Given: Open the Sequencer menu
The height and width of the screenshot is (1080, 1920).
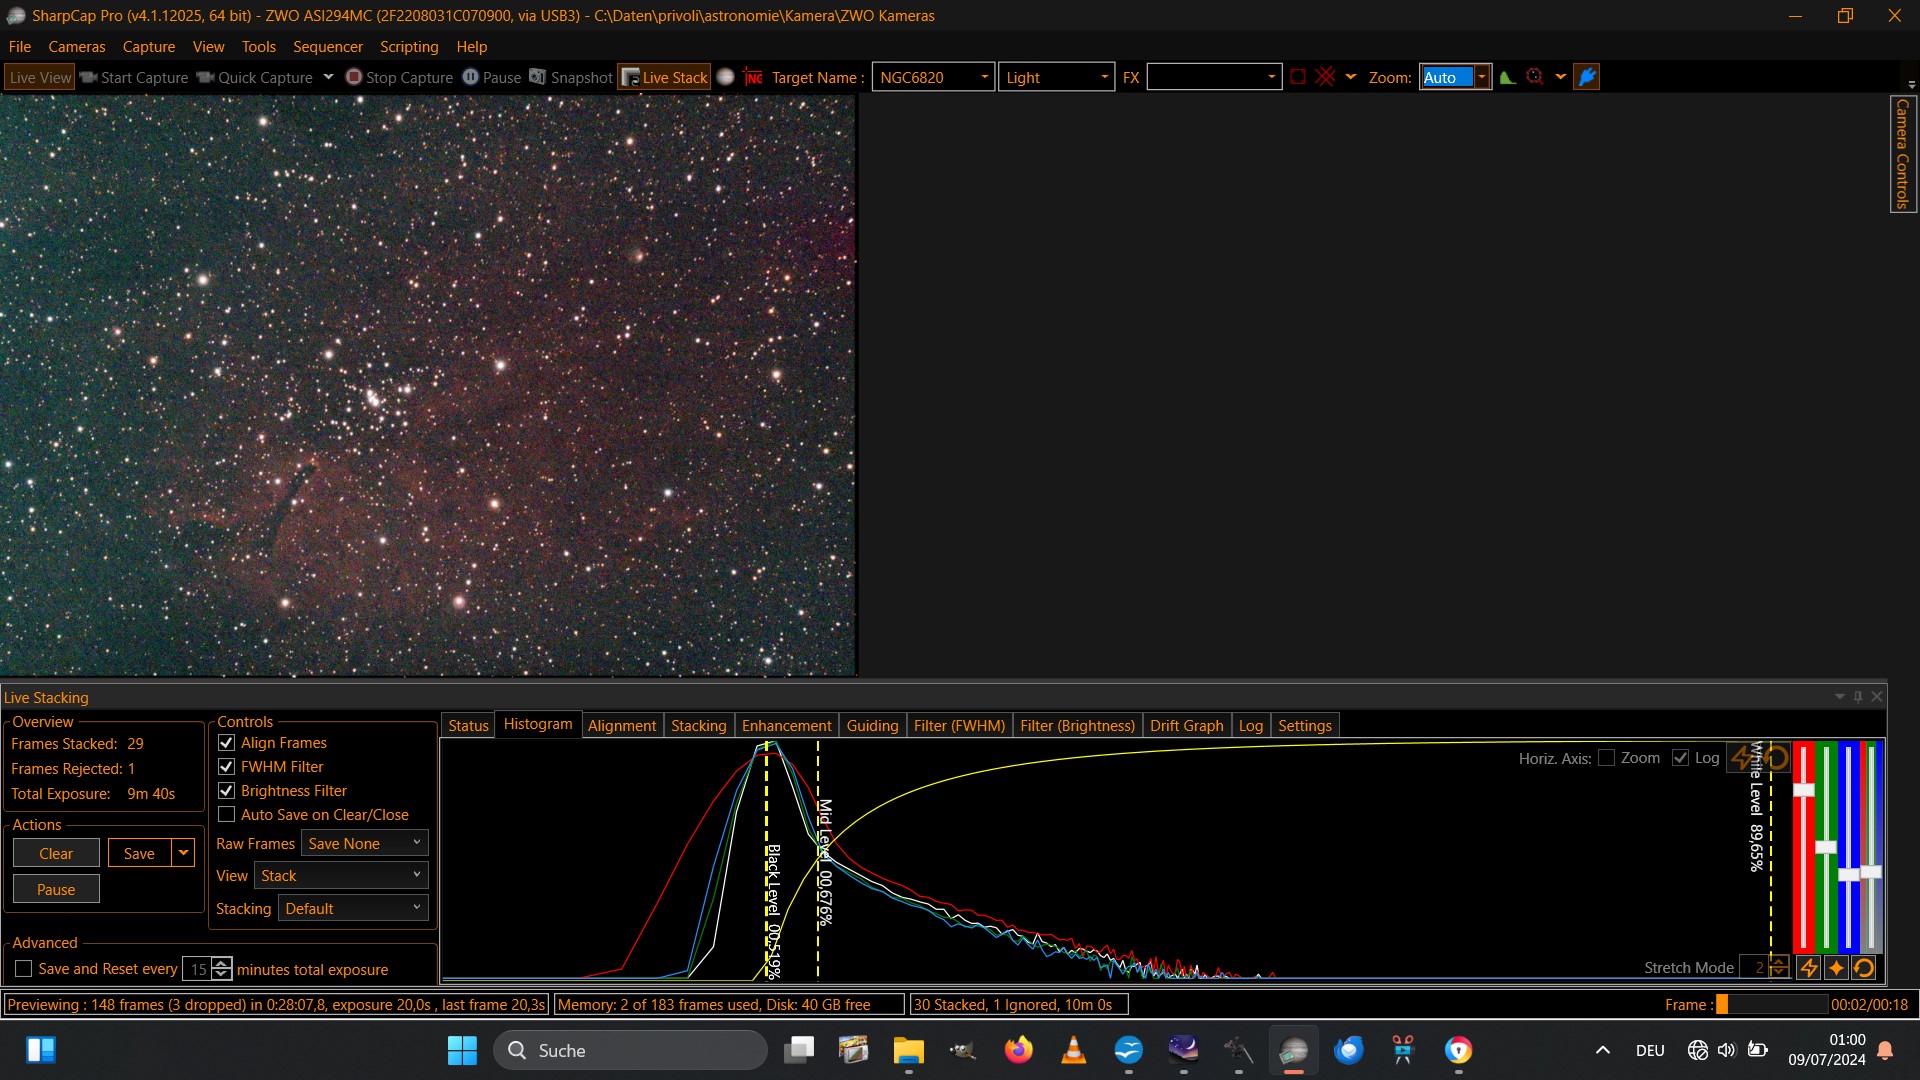Looking at the screenshot, I should (x=328, y=47).
